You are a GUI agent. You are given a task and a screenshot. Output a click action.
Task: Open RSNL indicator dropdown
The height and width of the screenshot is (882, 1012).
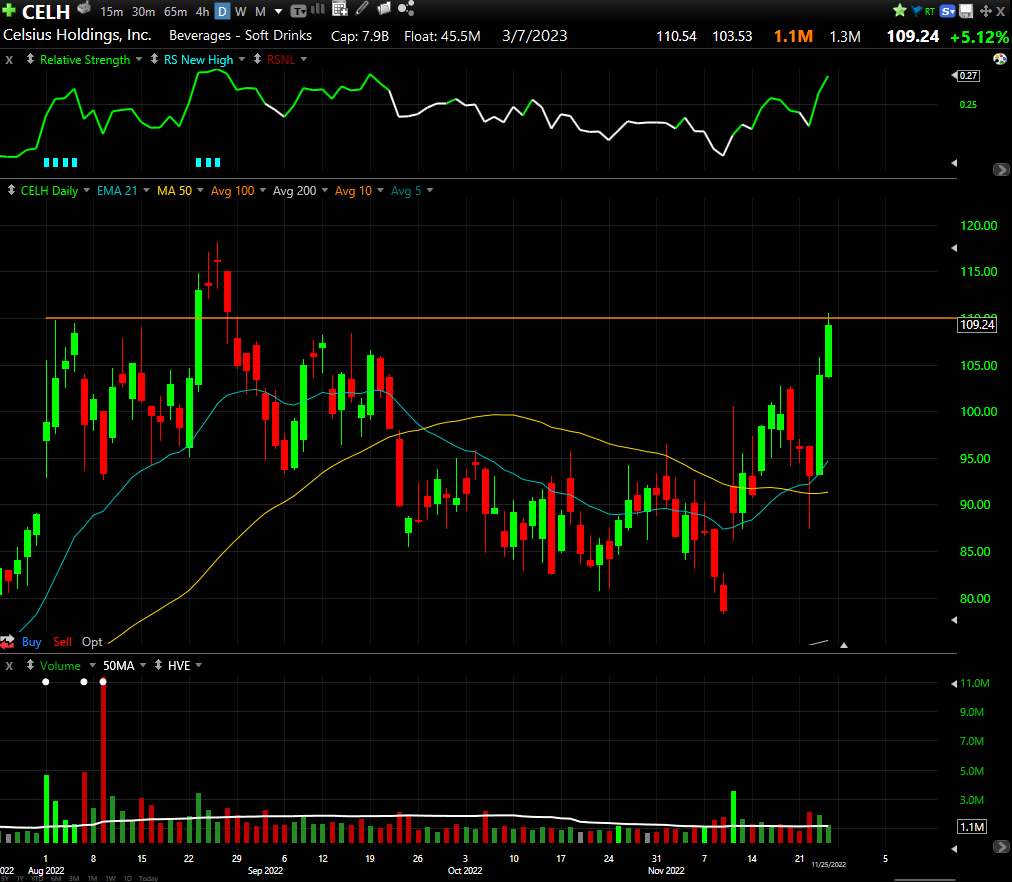coord(303,59)
